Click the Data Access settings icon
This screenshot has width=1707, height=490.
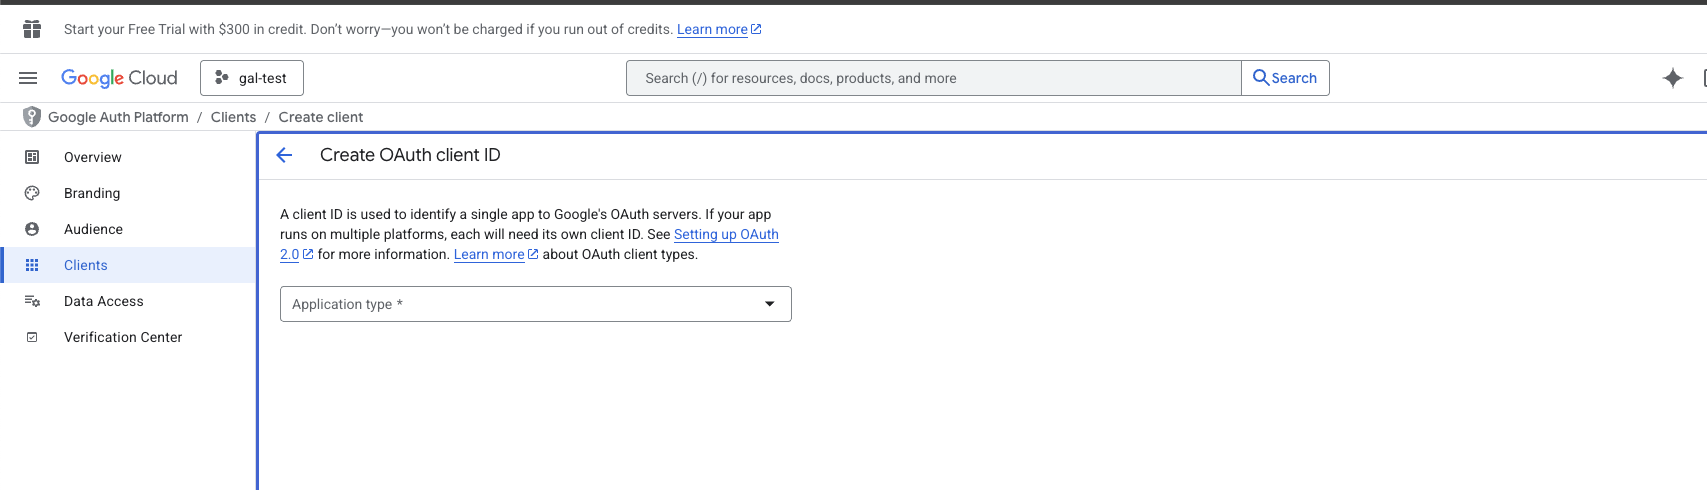pos(32,301)
